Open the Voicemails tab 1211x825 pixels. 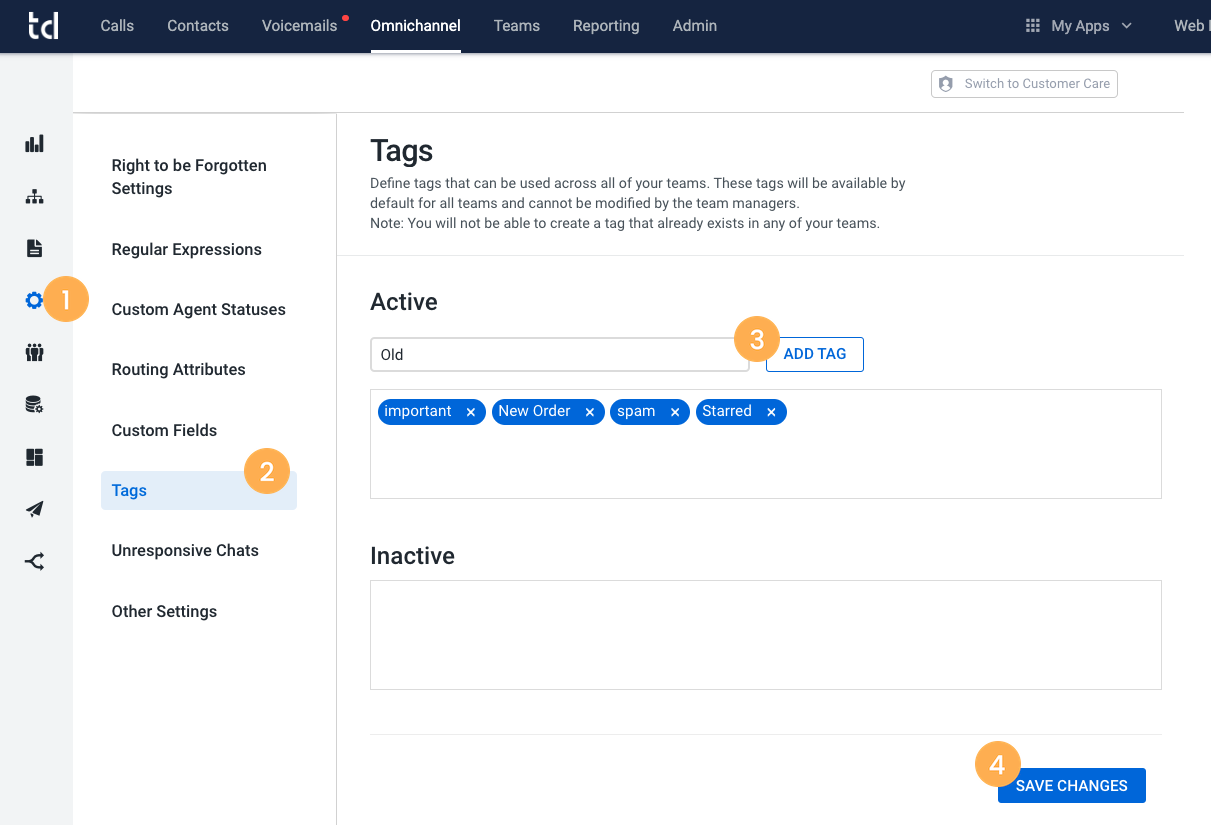tap(300, 26)
